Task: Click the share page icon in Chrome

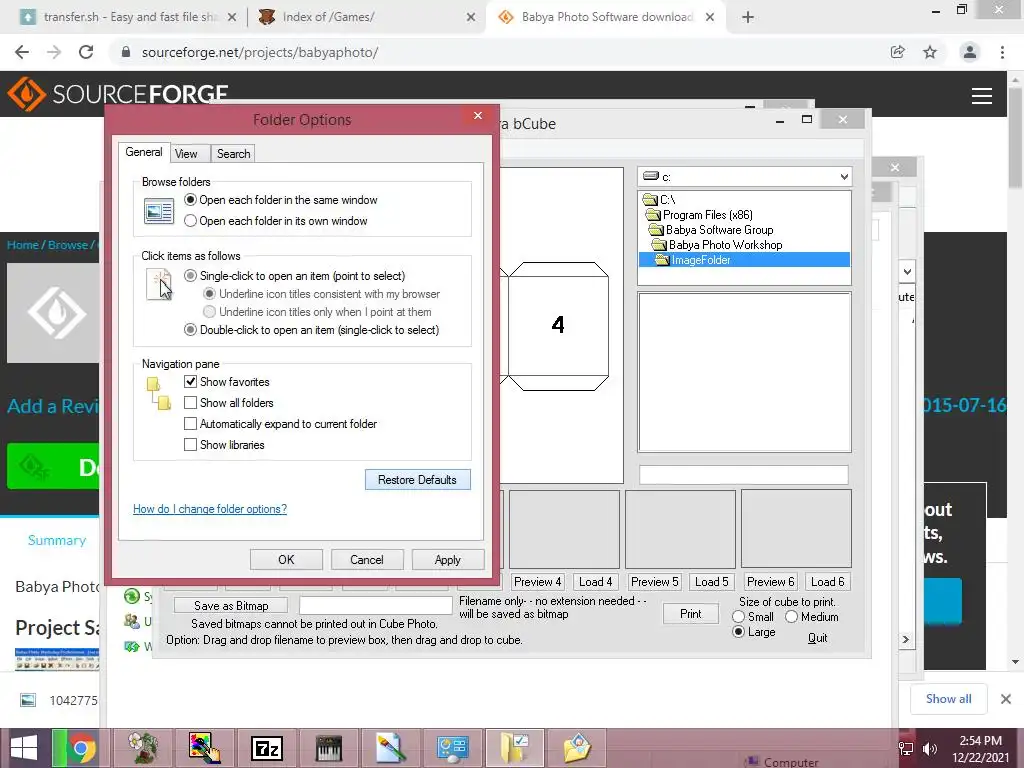Action: coord(898,52)
